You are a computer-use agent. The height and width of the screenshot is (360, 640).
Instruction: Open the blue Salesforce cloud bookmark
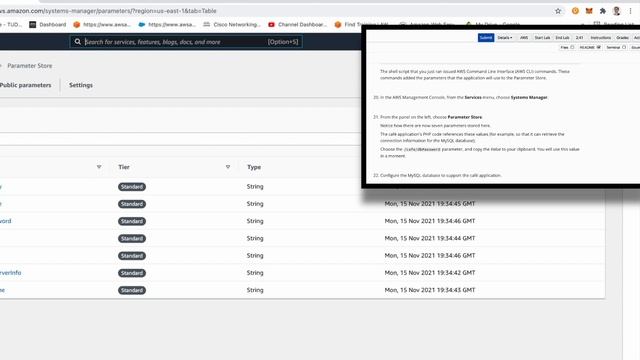coord(167,24)
